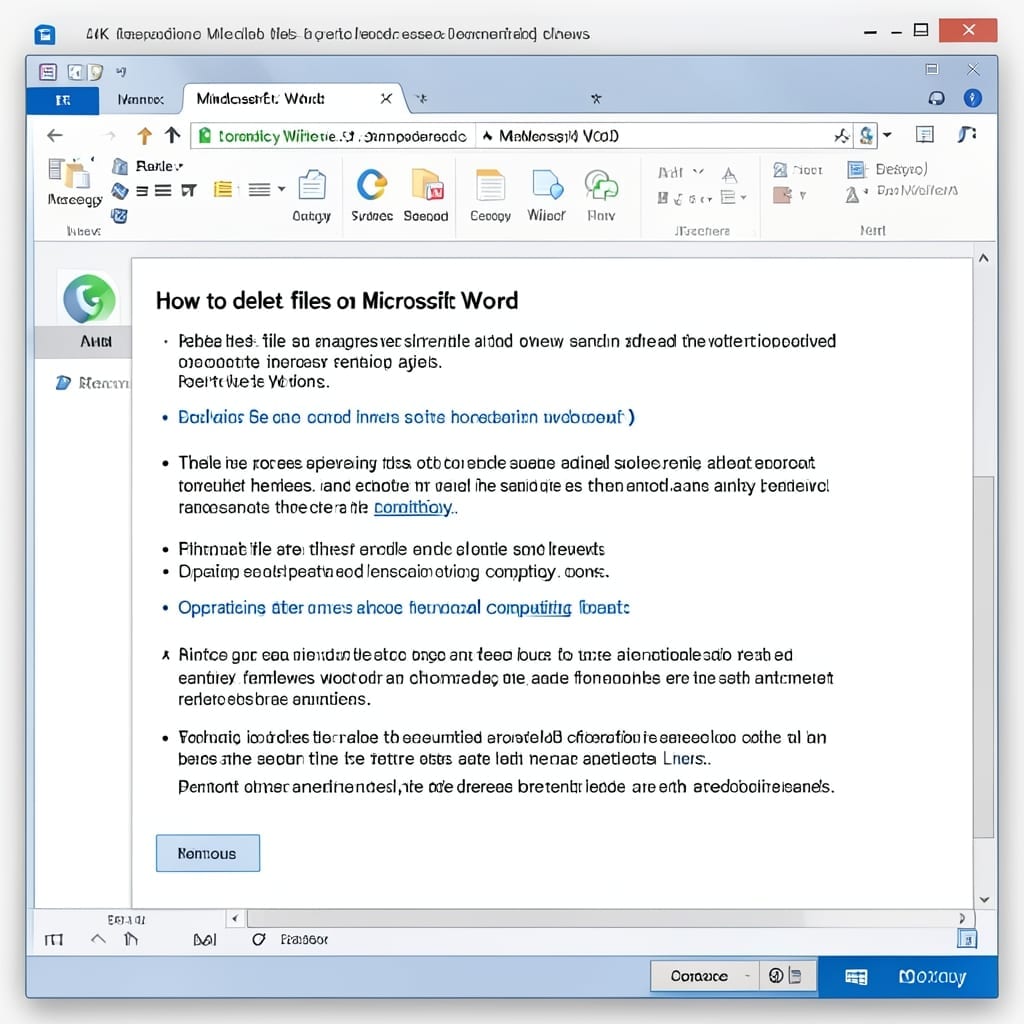
Task: Close the Mindasert Word tab
Action: [386, 99]
